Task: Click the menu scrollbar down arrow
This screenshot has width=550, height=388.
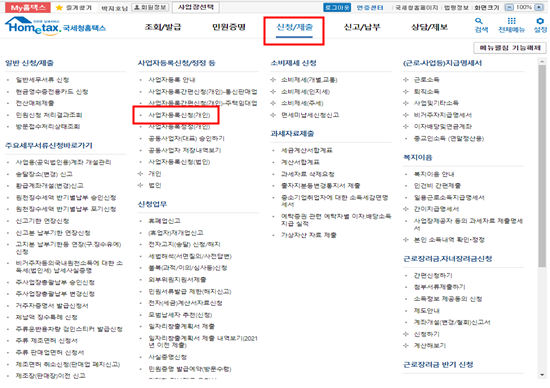Action: coord(542,375)
